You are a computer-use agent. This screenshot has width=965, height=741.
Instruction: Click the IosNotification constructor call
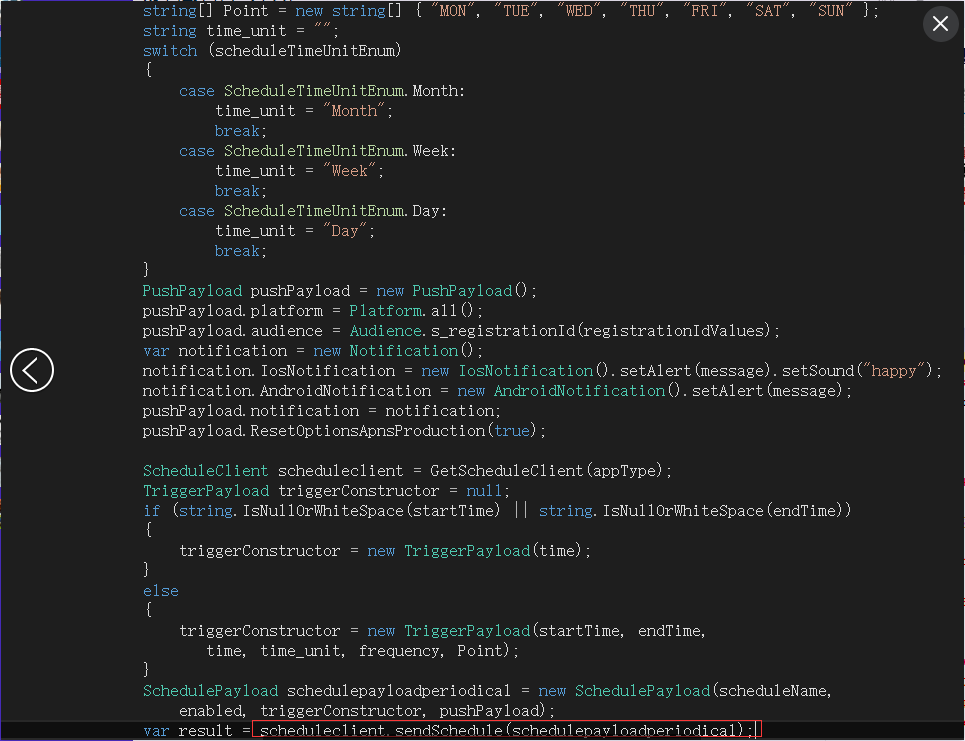pyautogui.click(x=525, y=371)
